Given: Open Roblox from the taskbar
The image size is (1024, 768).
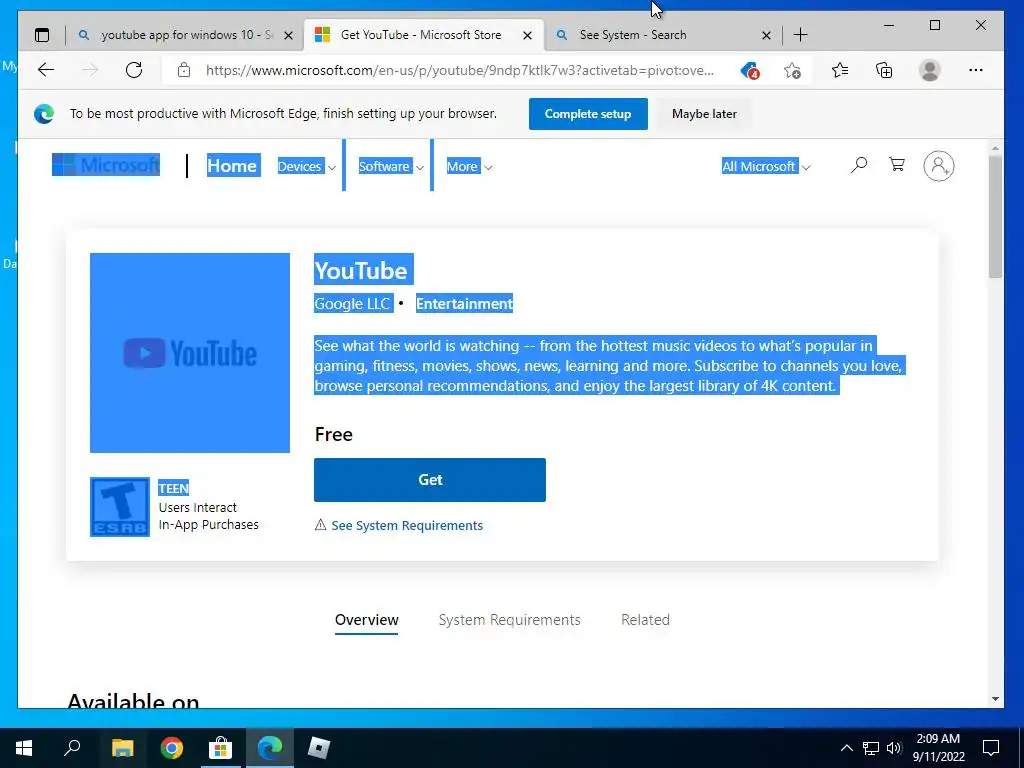Looking at the screenshot, I should pos(319,748).
